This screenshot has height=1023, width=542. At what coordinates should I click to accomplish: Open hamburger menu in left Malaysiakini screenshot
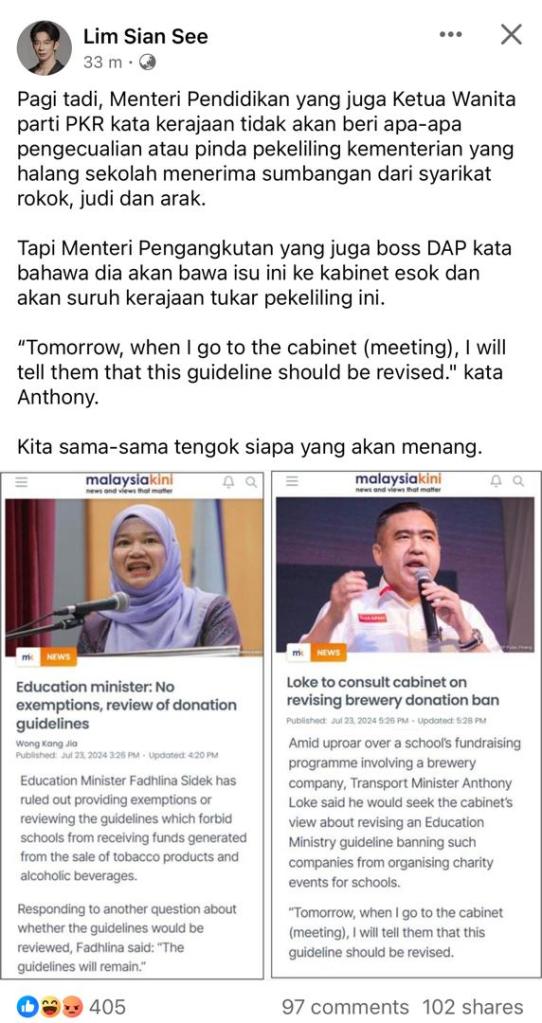22,482
